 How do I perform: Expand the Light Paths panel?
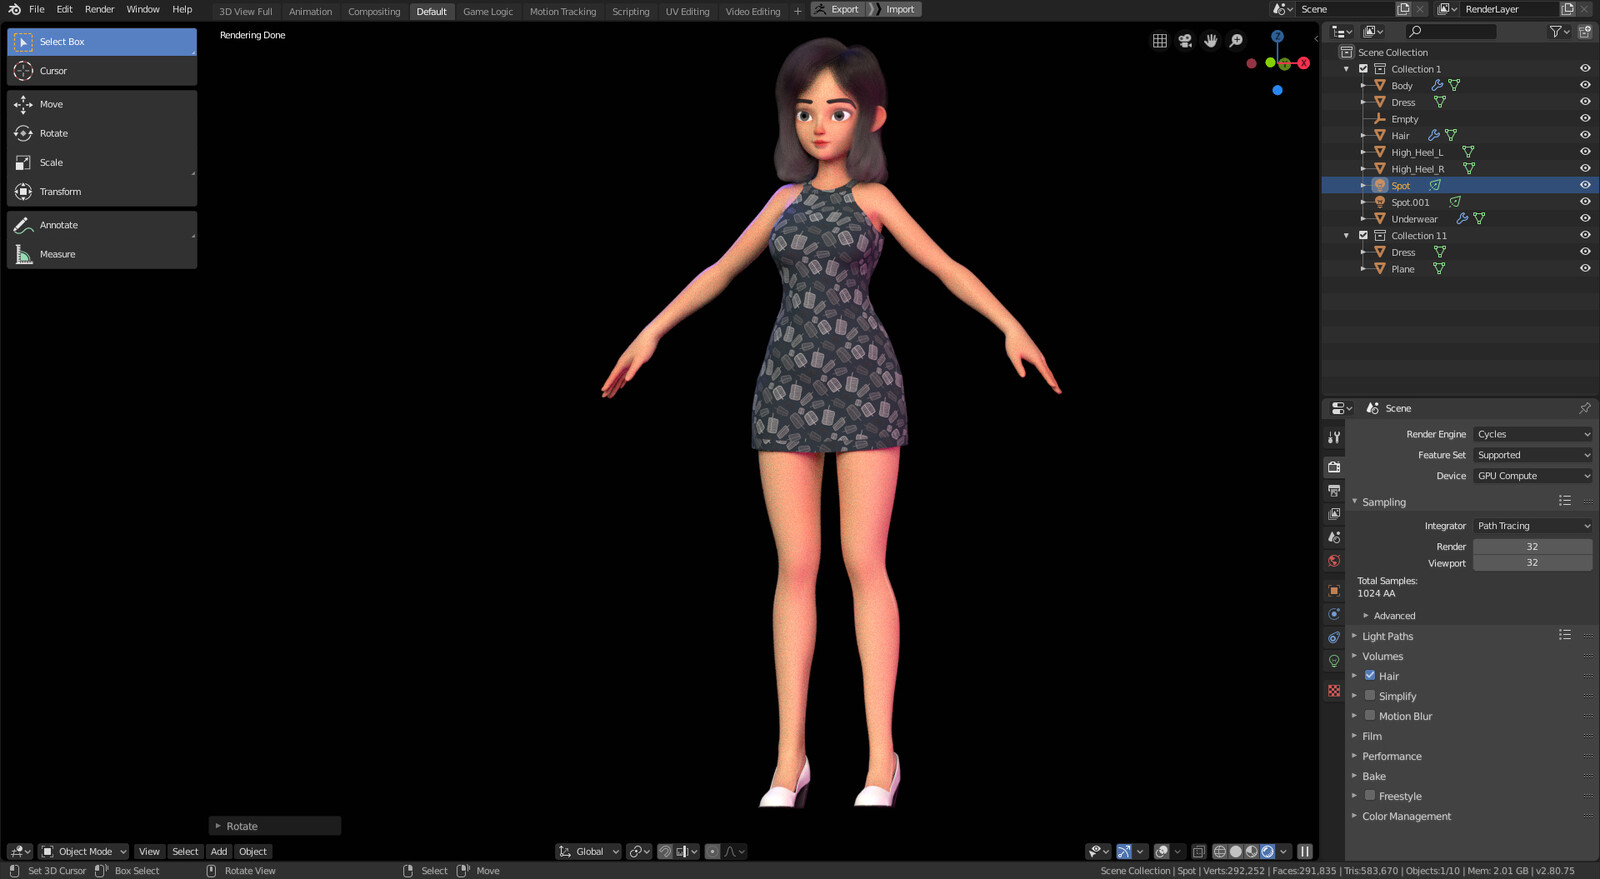1387,636
